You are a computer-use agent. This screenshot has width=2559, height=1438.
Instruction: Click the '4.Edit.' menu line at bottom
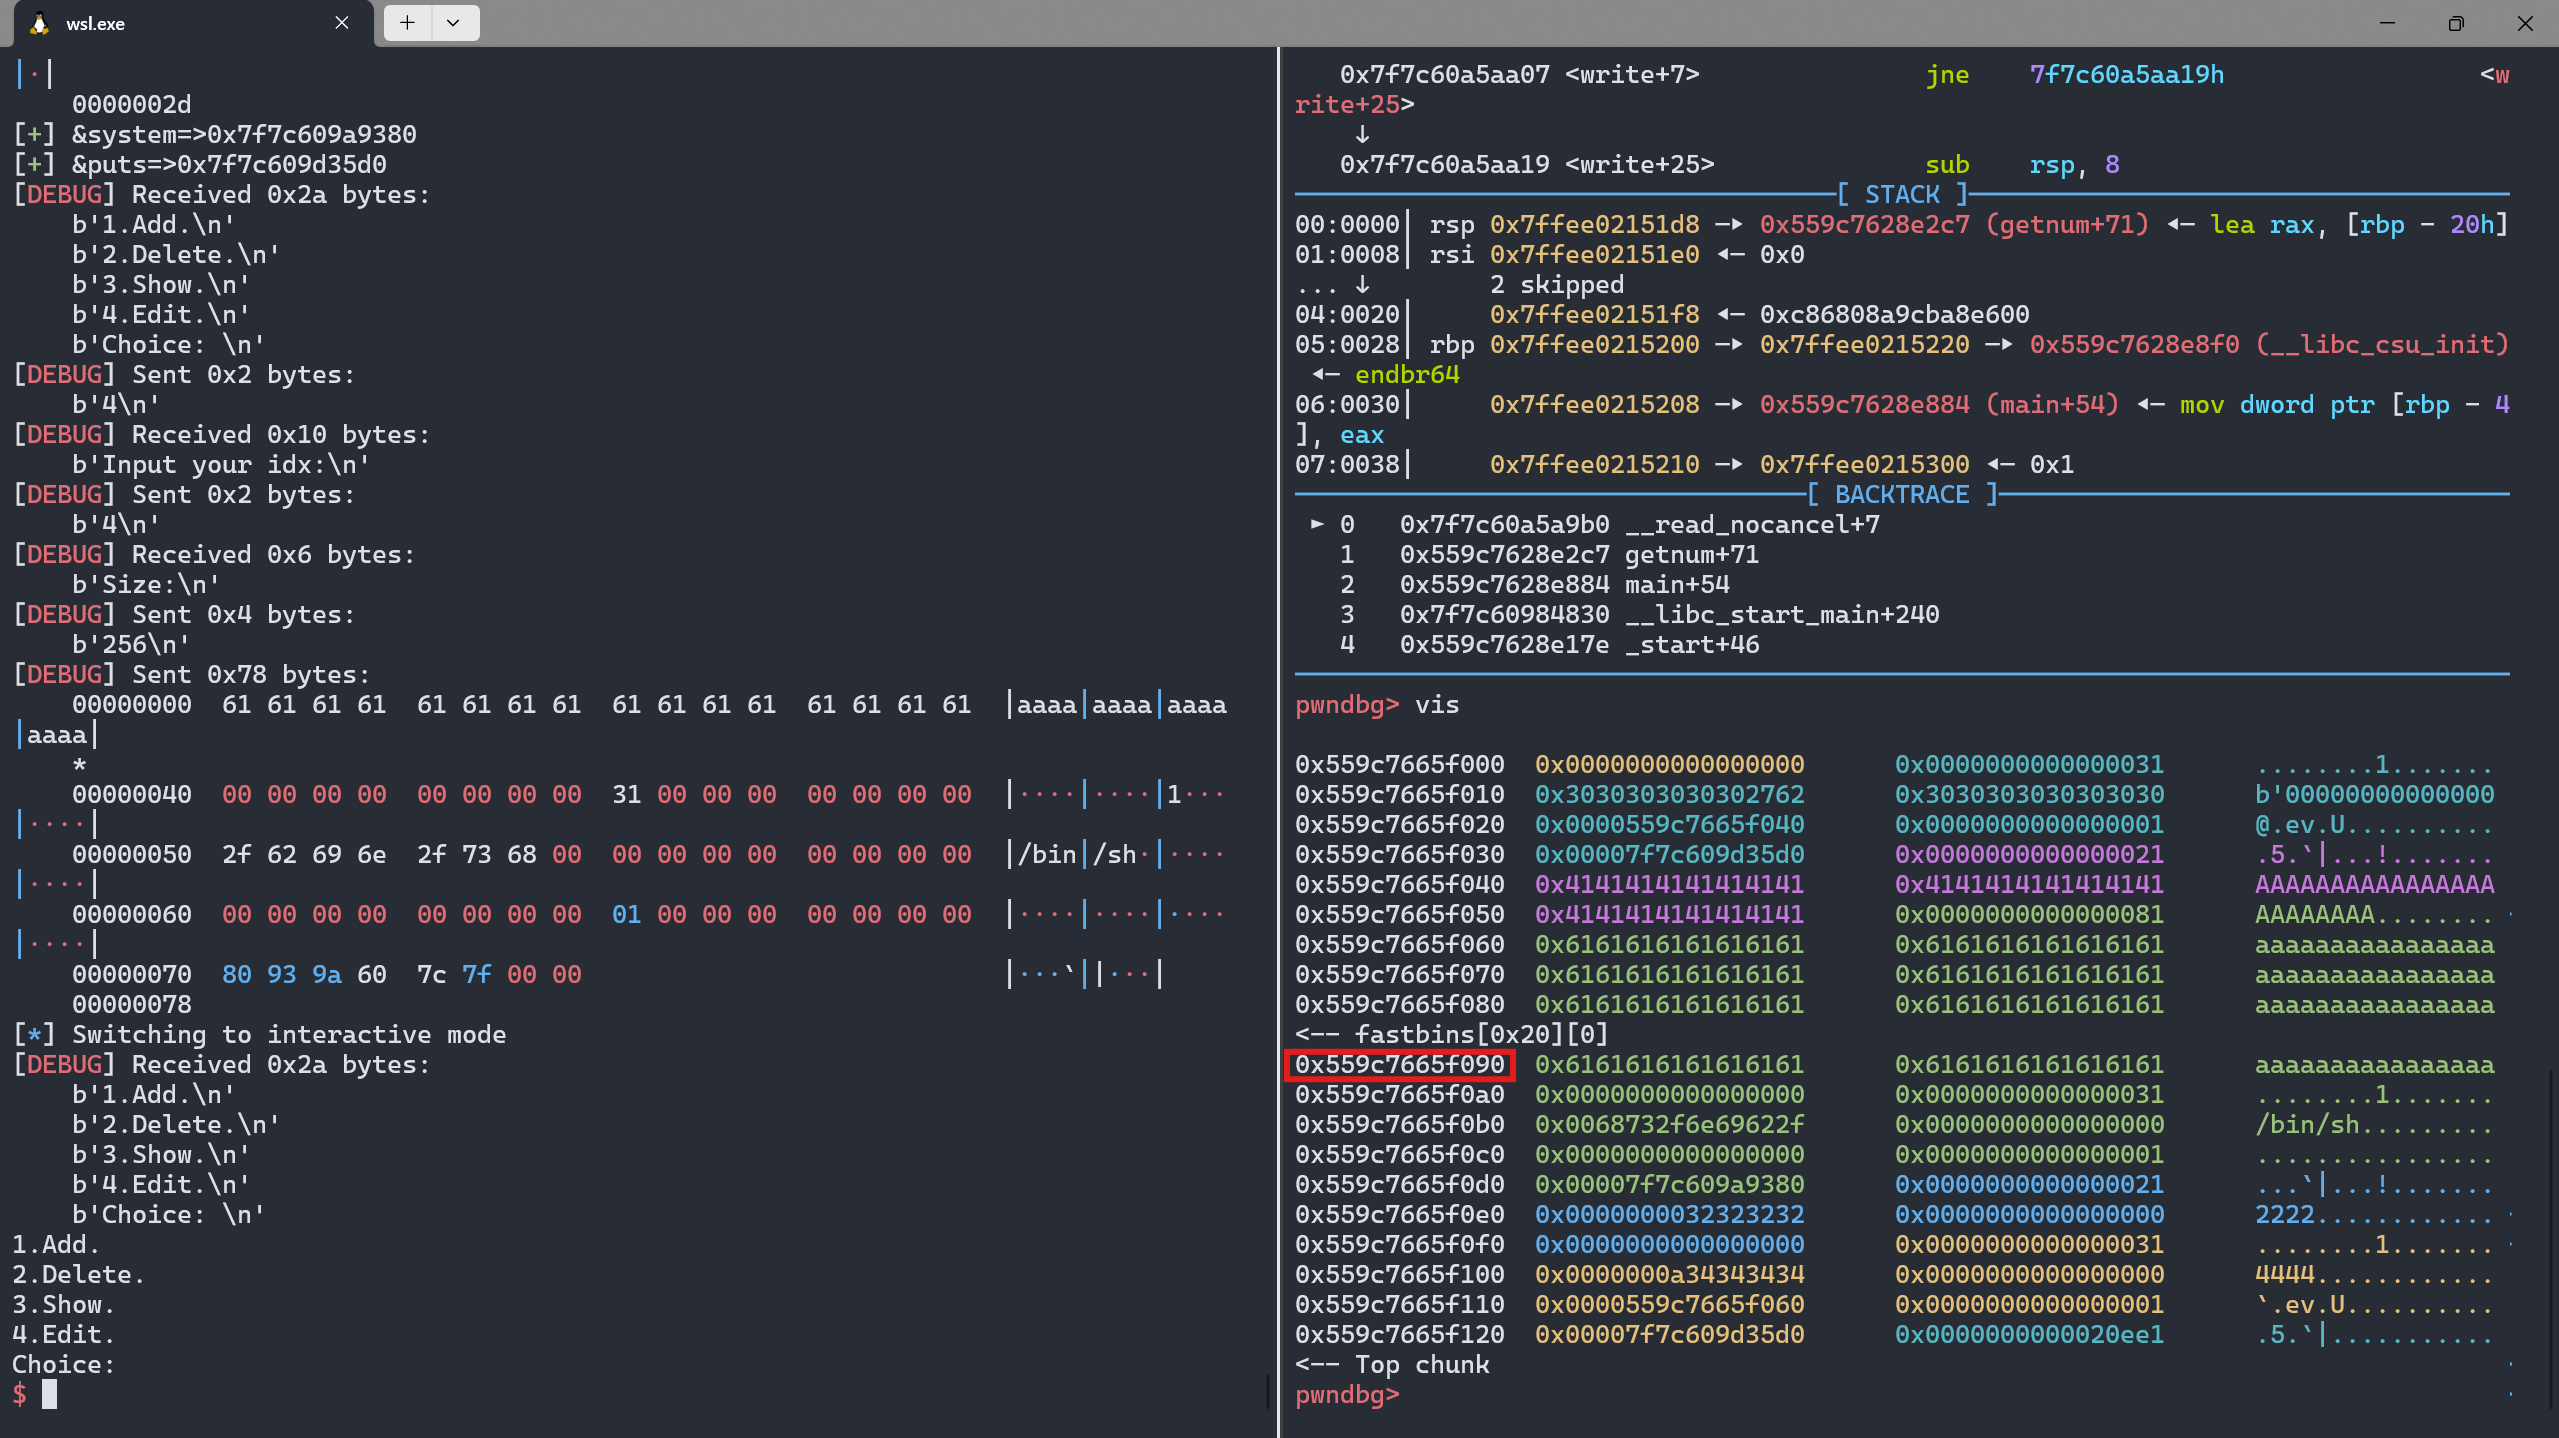point(63,1334)
